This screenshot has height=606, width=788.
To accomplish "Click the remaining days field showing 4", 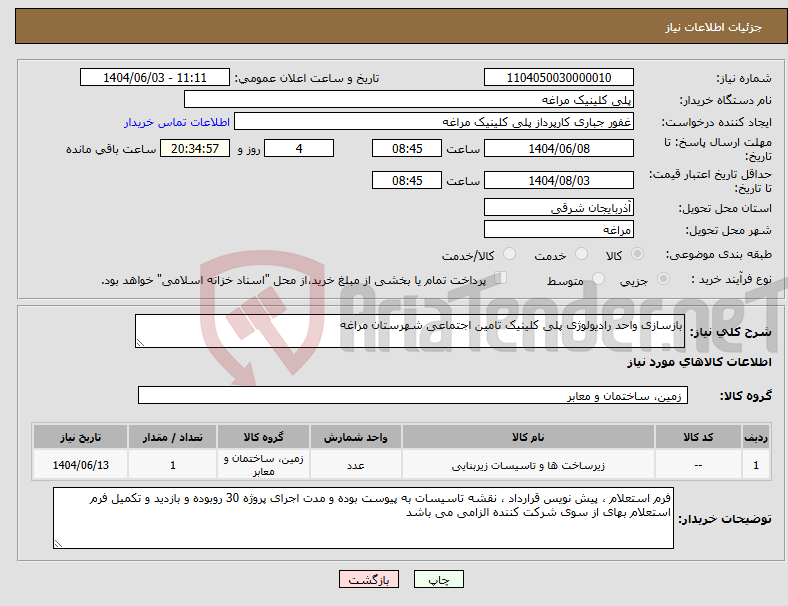I will (x=299, y=148).
